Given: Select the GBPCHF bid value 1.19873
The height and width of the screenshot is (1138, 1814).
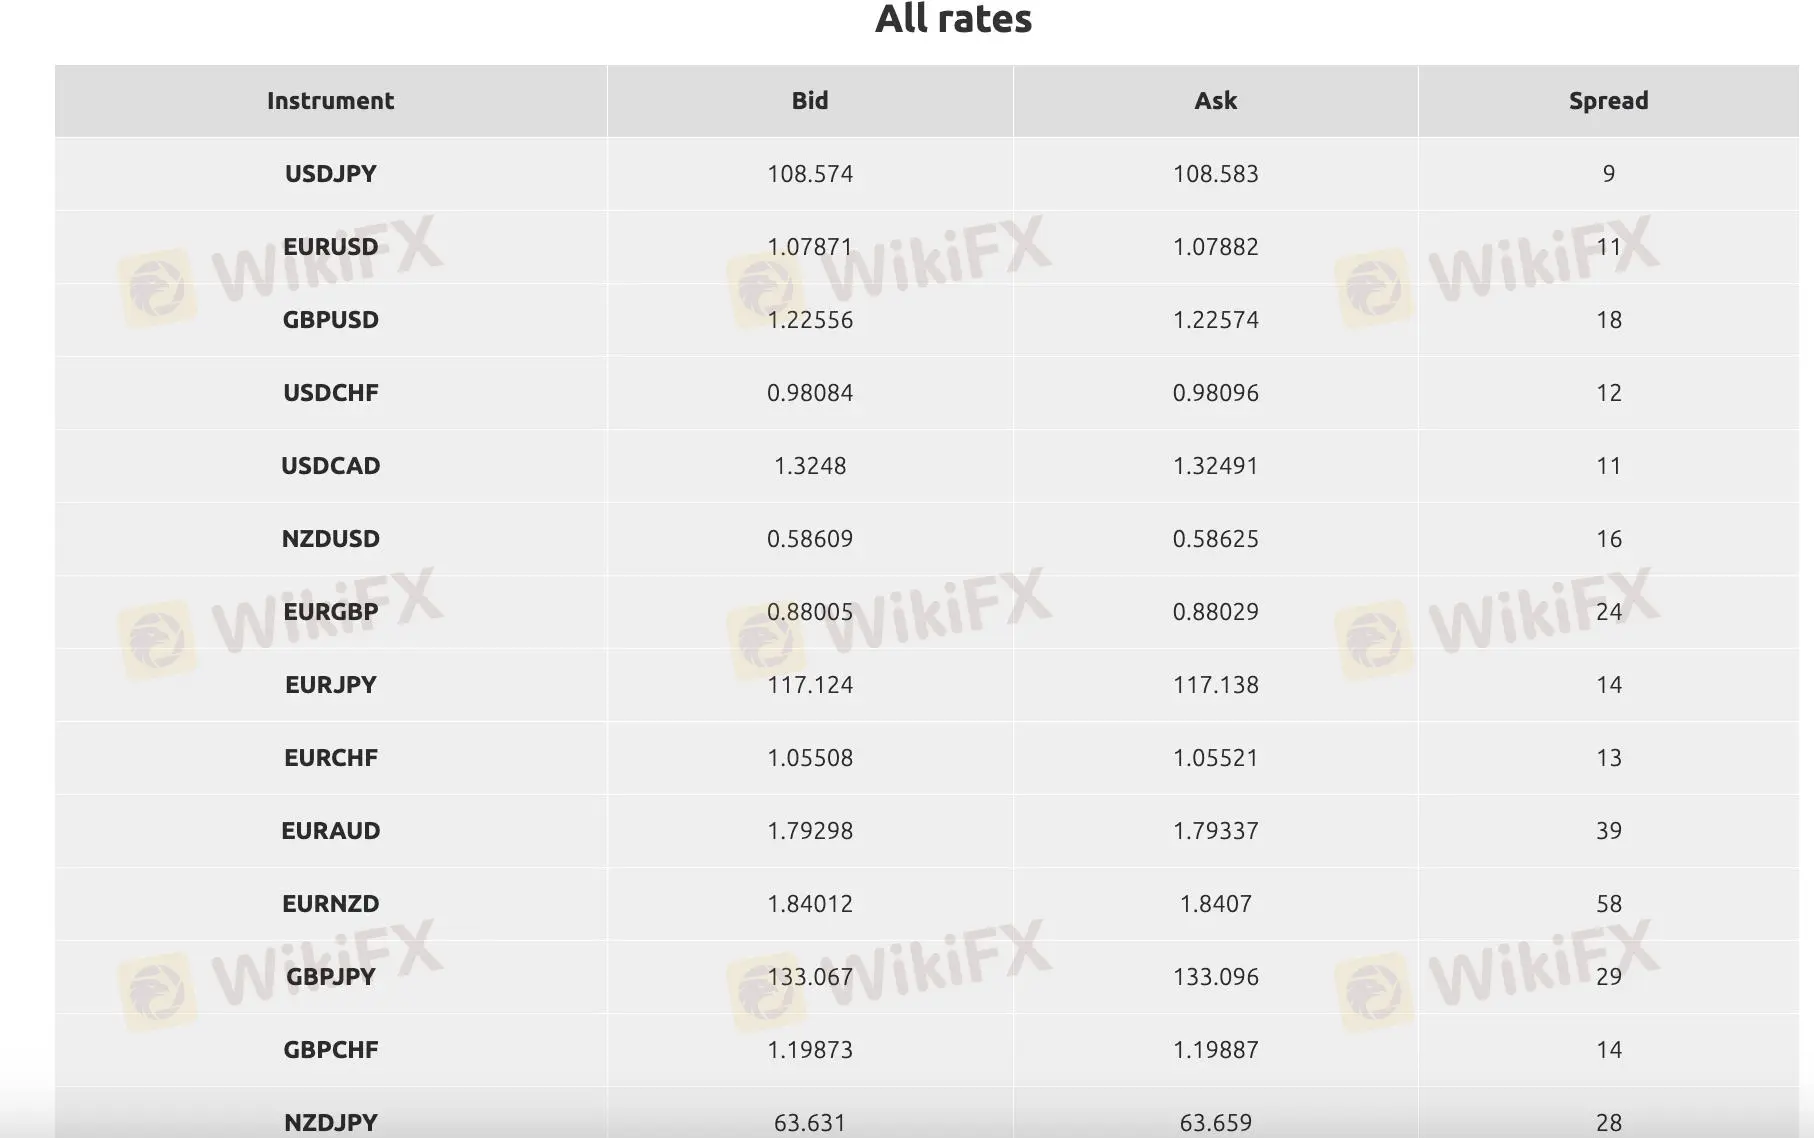Looking at the screenshot, I should coord(809,1050).
